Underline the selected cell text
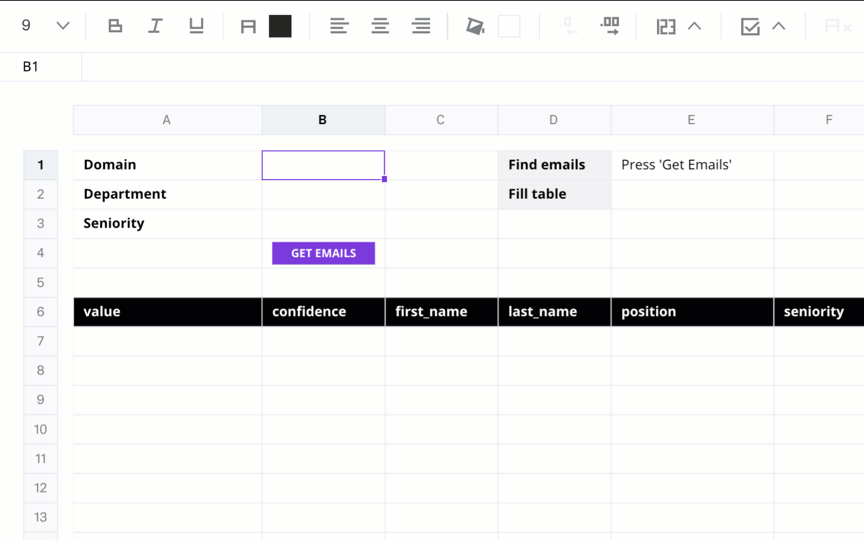The image size is (864, 540). 196,26
